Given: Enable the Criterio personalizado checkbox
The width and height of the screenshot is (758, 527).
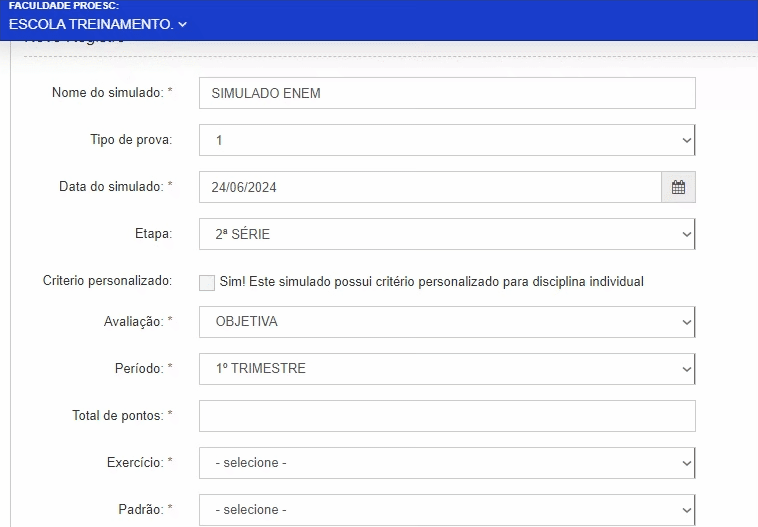Looking at the screenshot, I should tap(207, 283).
